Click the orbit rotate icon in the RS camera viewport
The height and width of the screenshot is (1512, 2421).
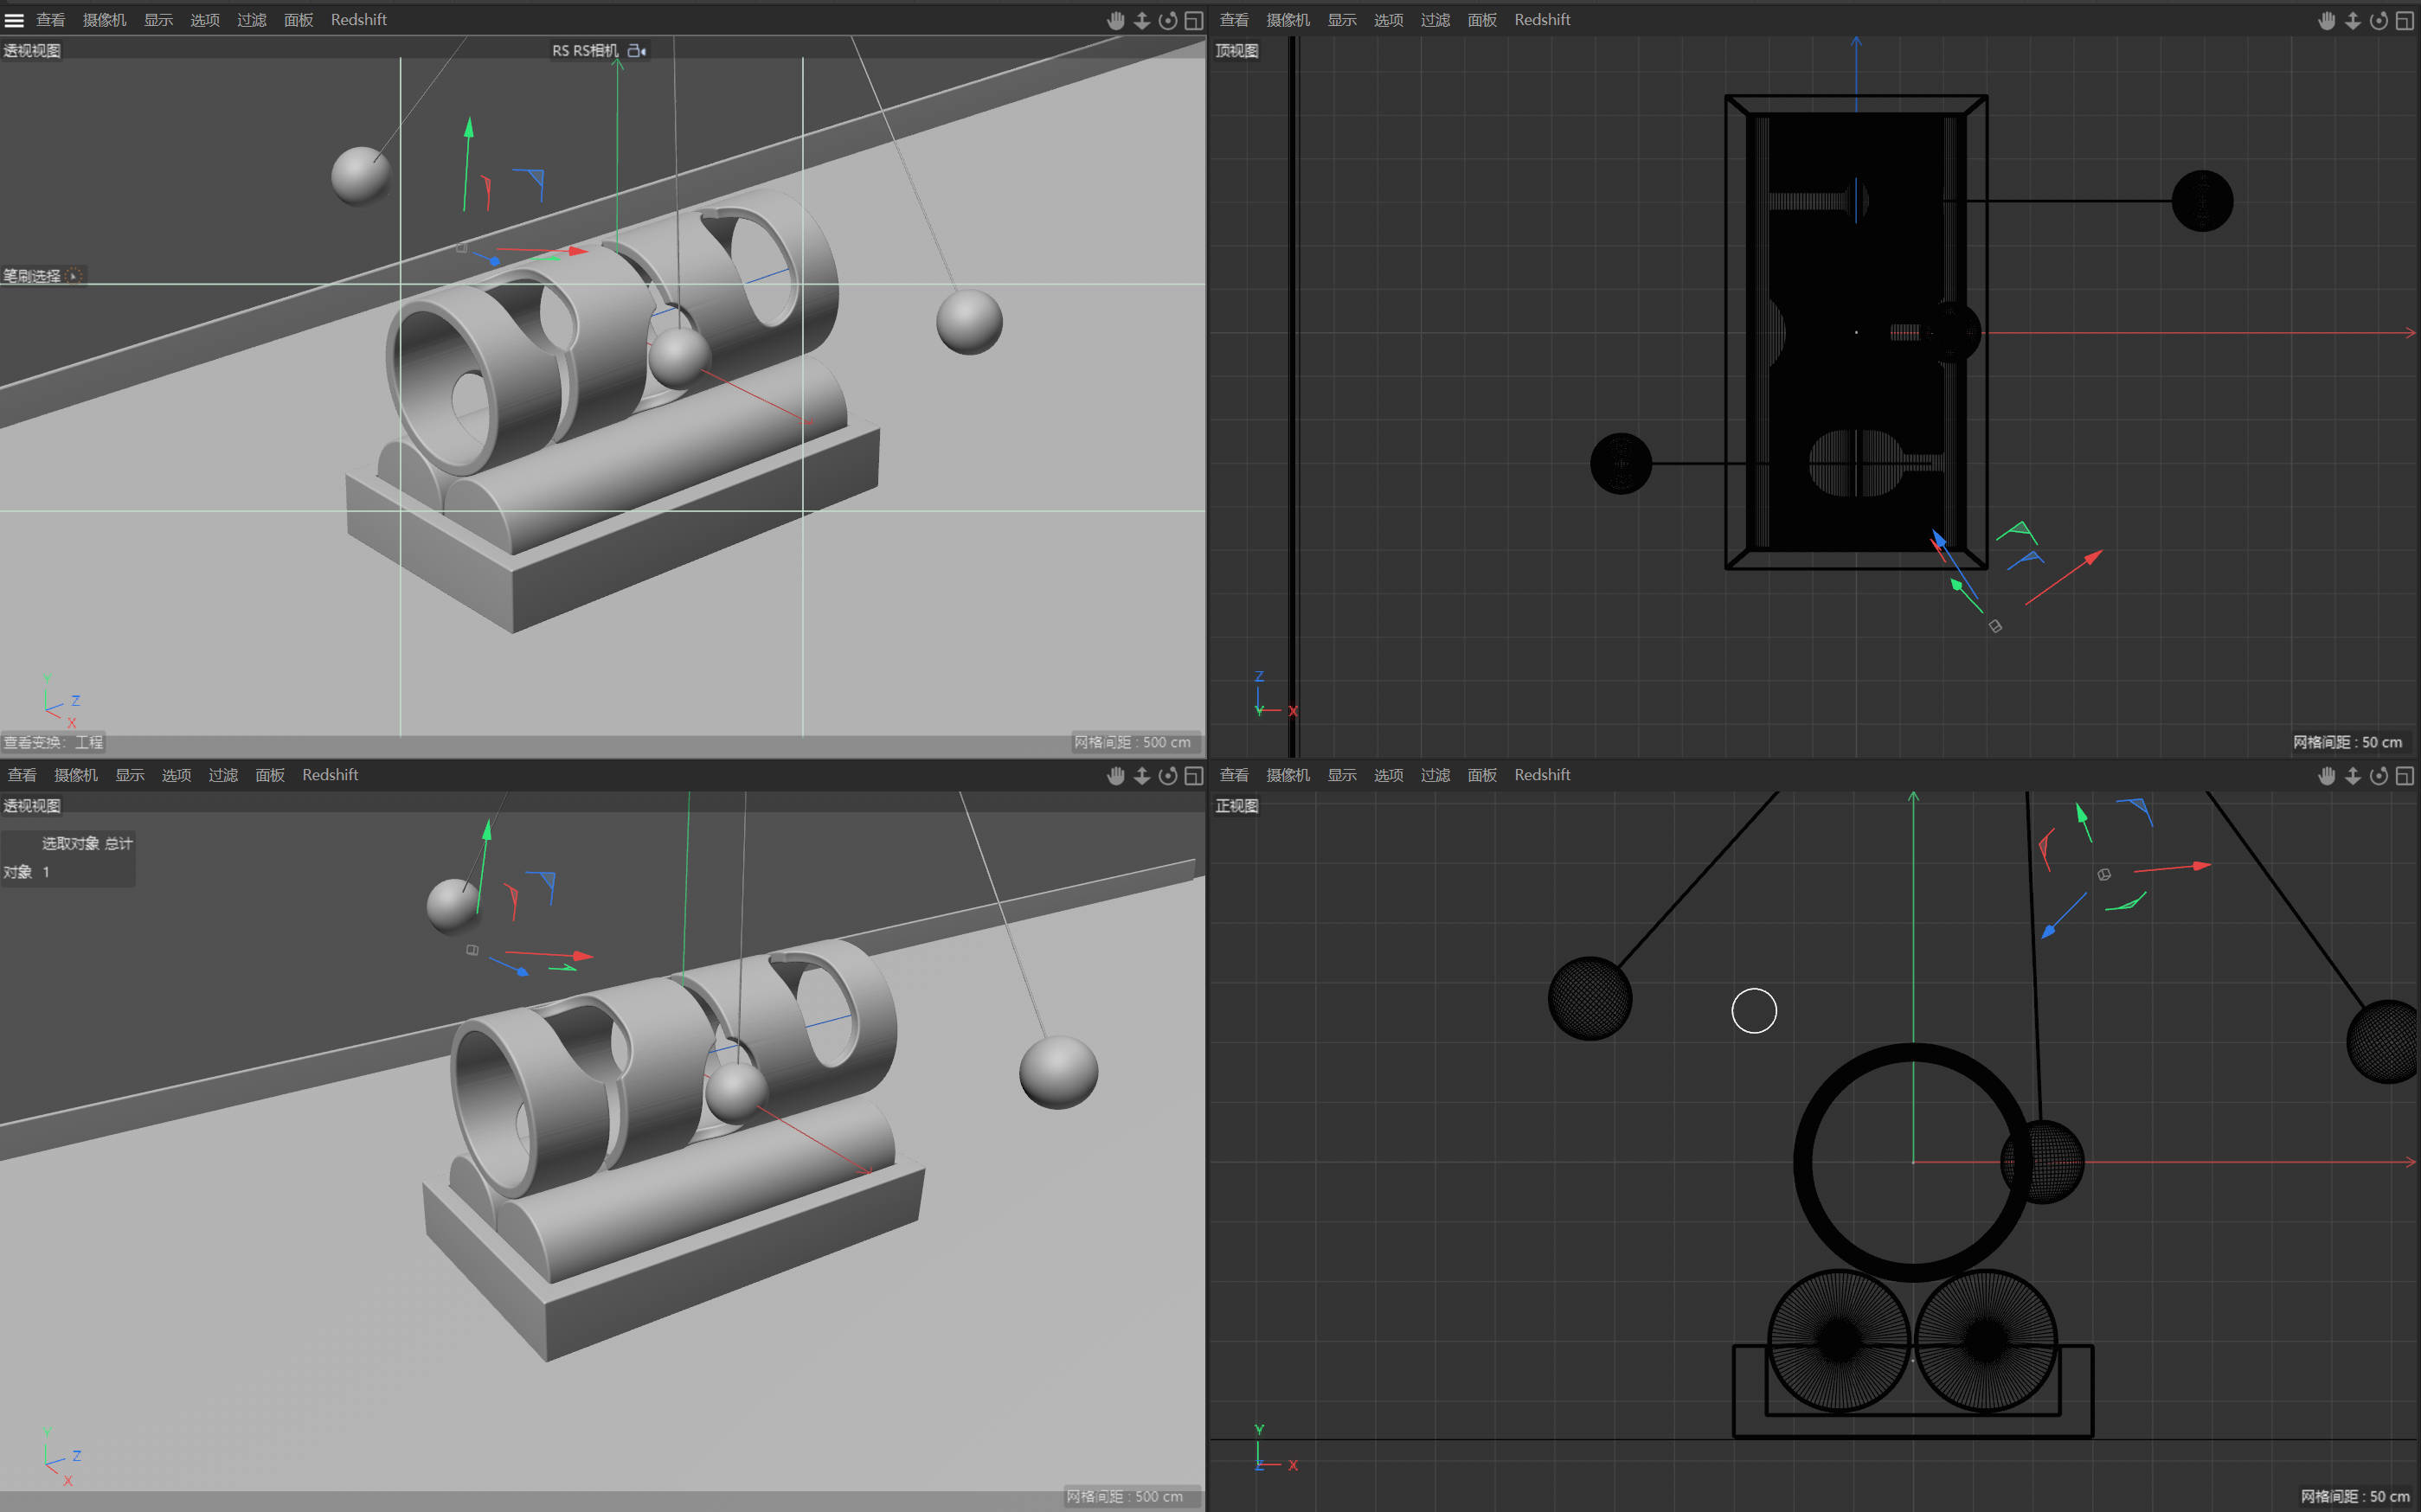(1167, 20)
